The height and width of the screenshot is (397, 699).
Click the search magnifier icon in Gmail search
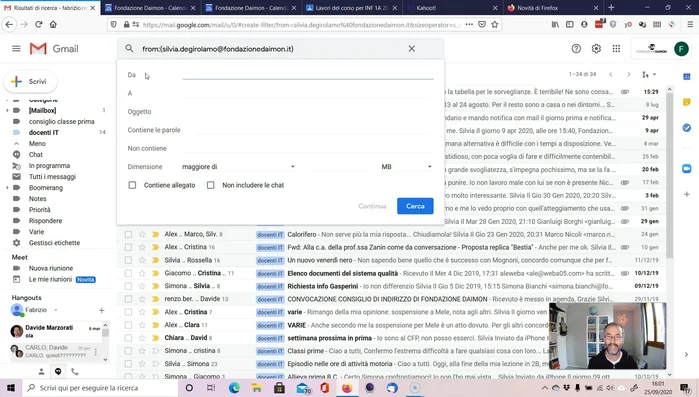pyautogui.click(x=129, y=48)
